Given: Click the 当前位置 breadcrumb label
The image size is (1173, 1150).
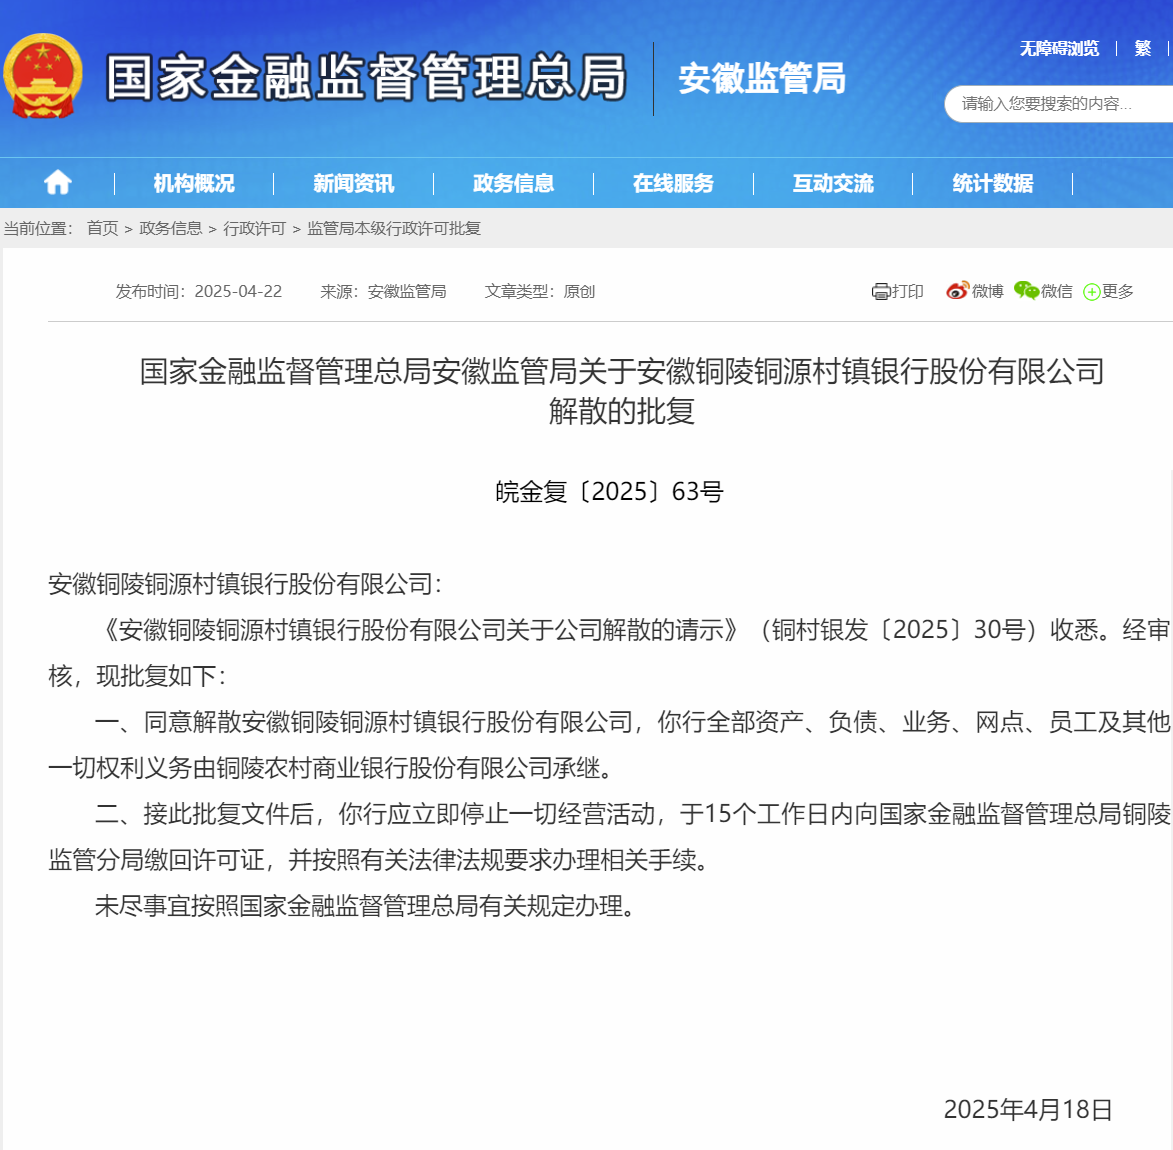Looking at the screenshot, I should (x=38, y=228).
